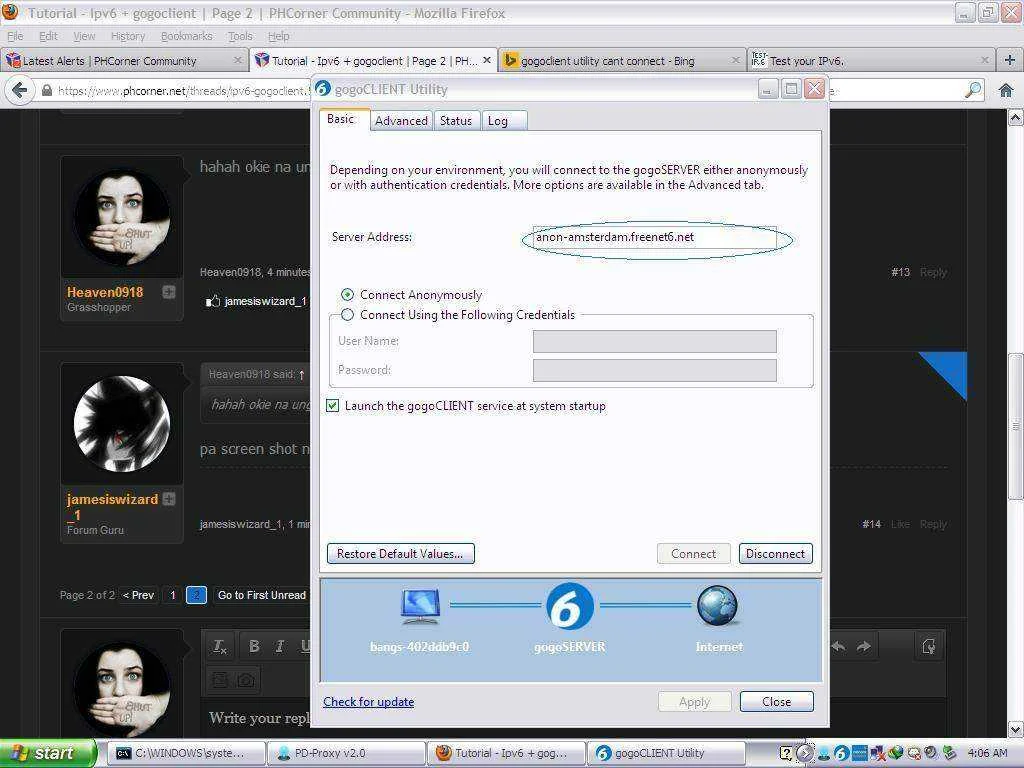The width and height of the screenshot is (1024, 768).
Task: Toggle Italic in reply editor
Action: click(x=280, y=646)
